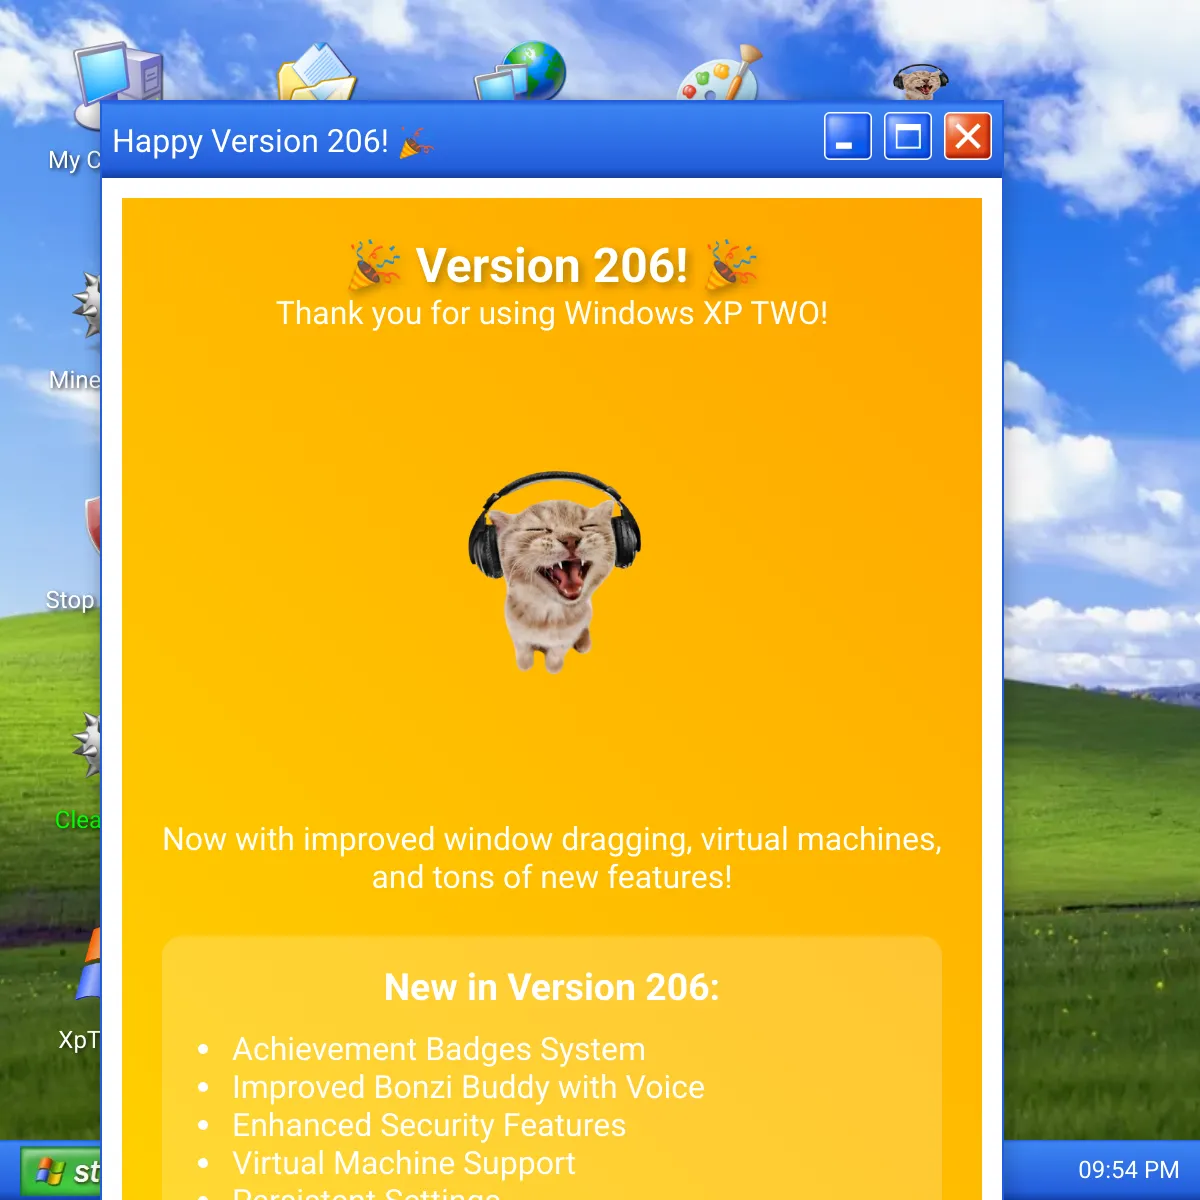
Task: Launch the Paint palette desktop icon
Action: [720, 72]
